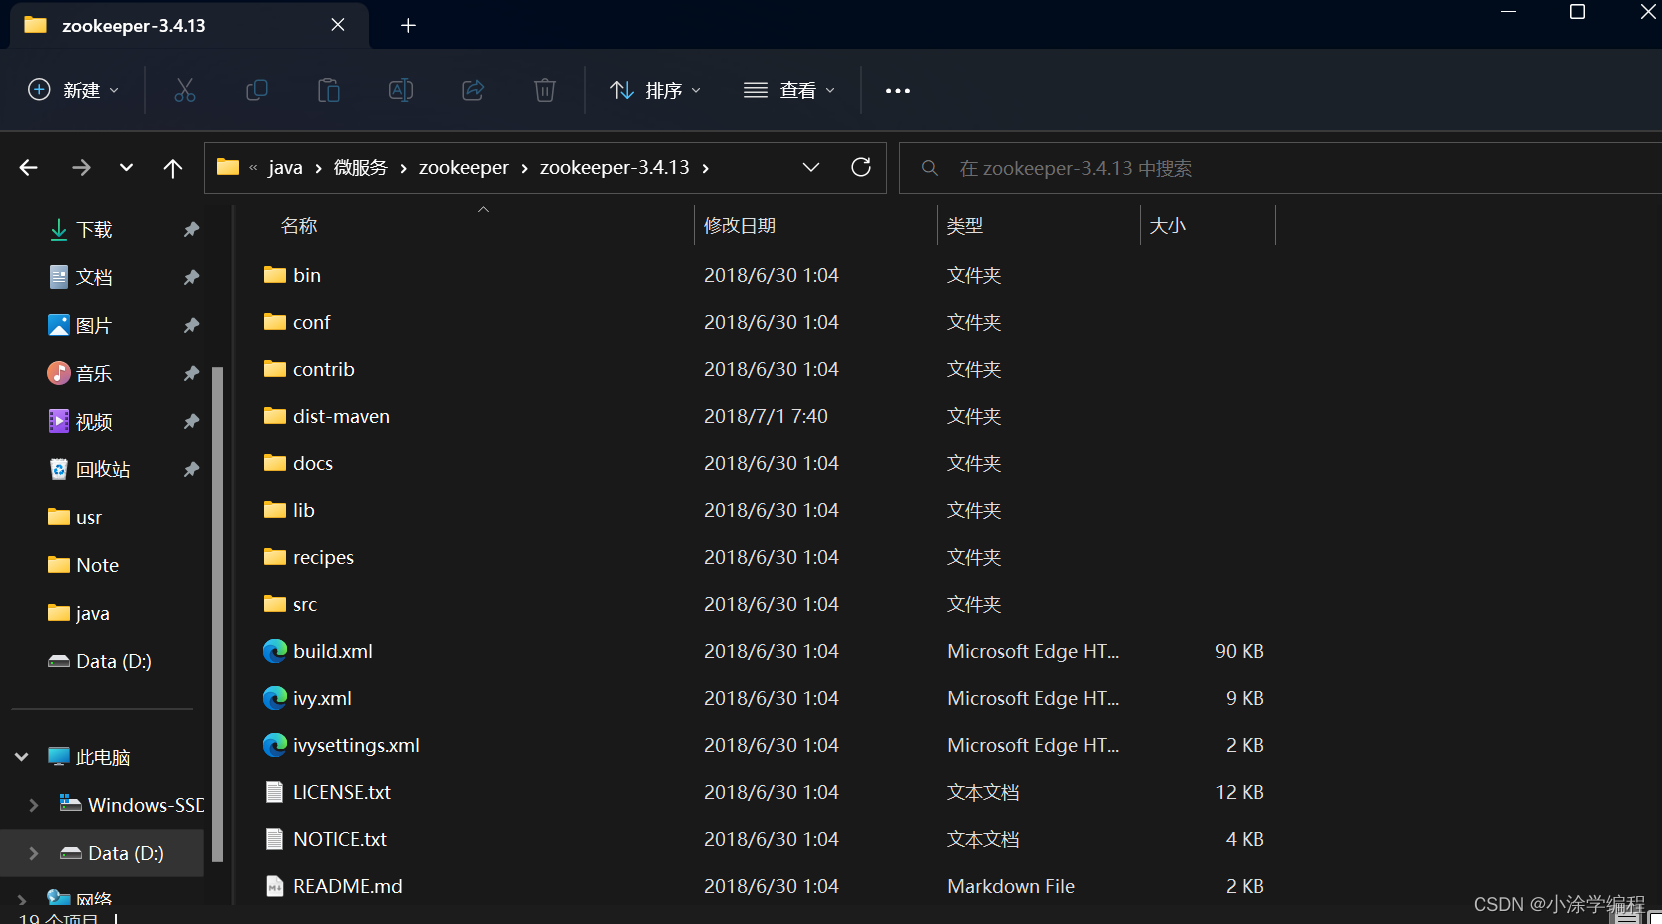Select the contrib folder

pos(323,369)
